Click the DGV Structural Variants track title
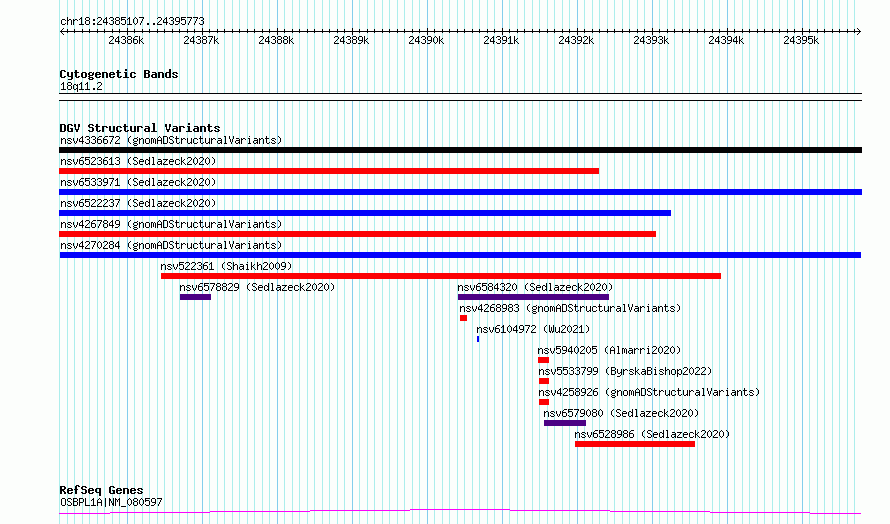Image resolution: width=890 pixels, height=524 pixels. click(140, 128)
